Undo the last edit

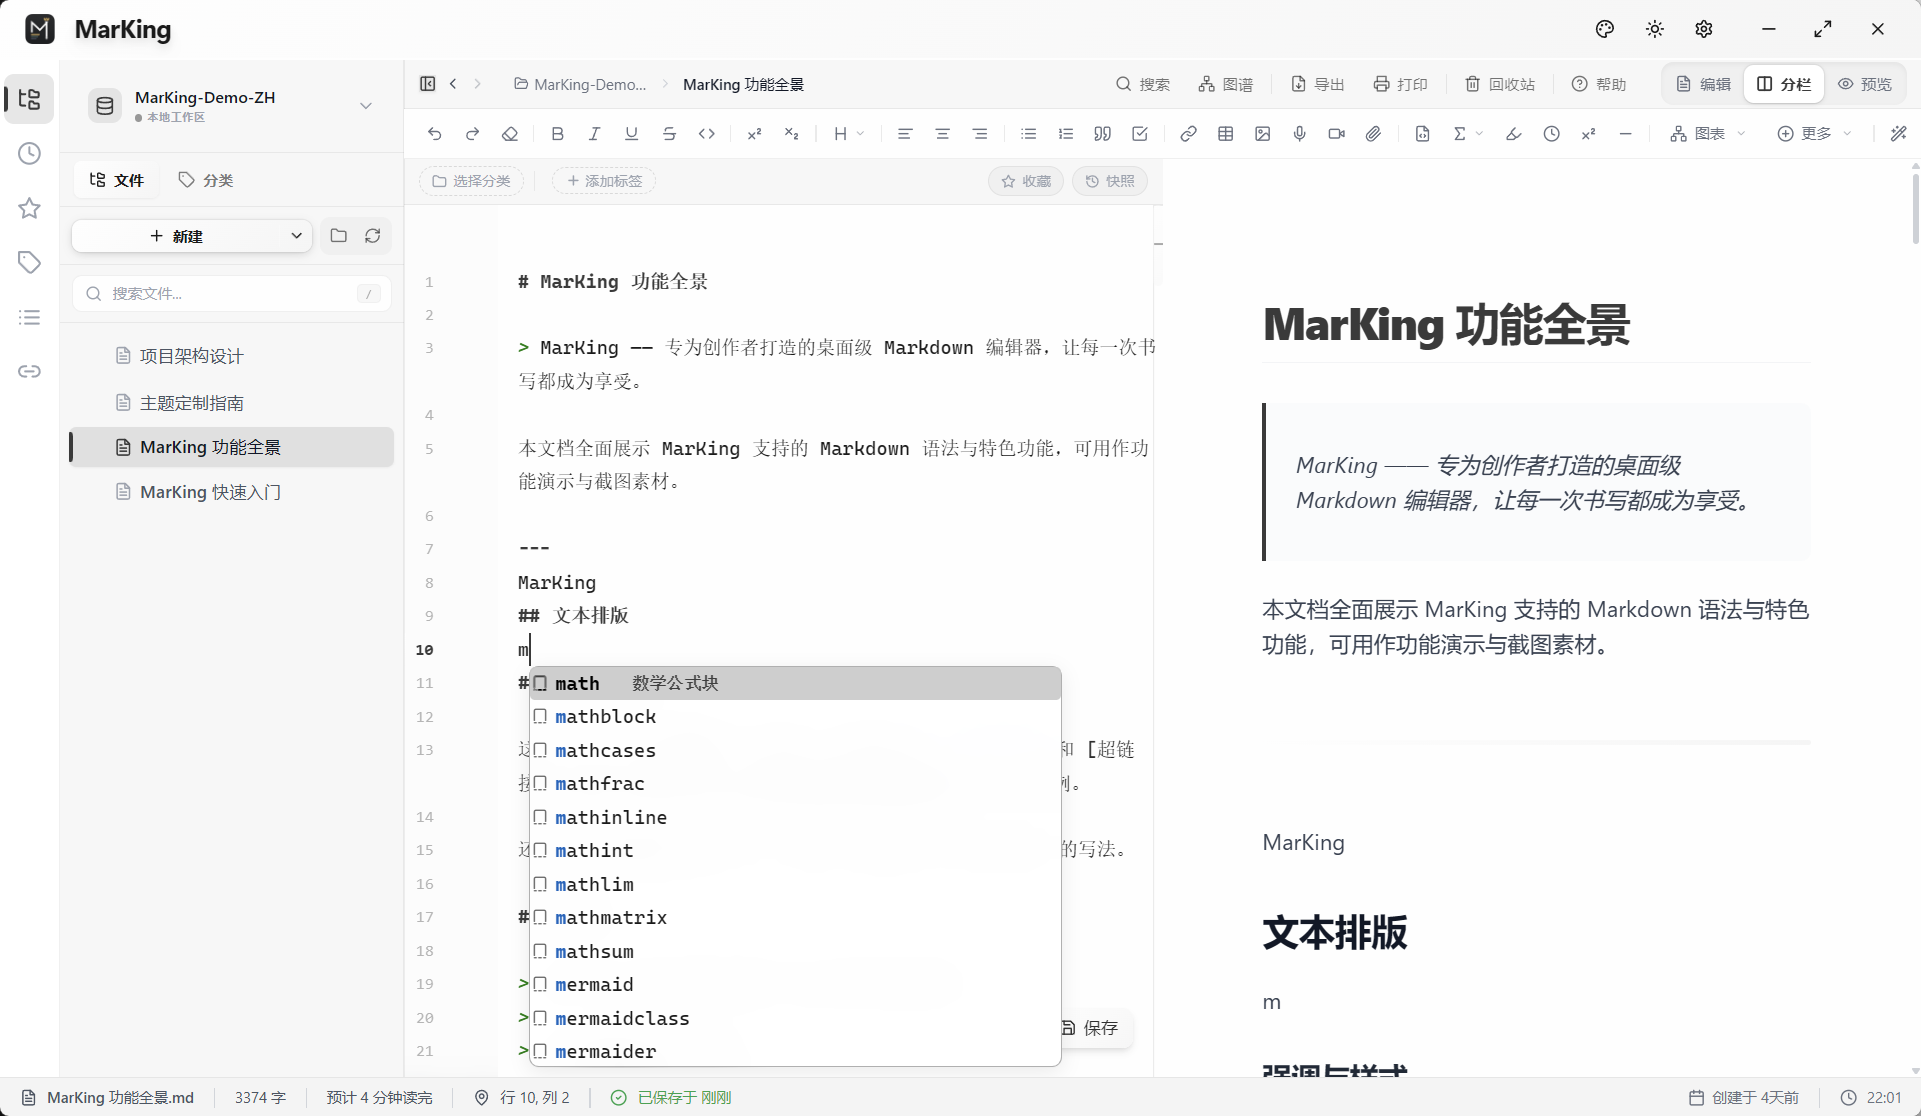(434, 134)
